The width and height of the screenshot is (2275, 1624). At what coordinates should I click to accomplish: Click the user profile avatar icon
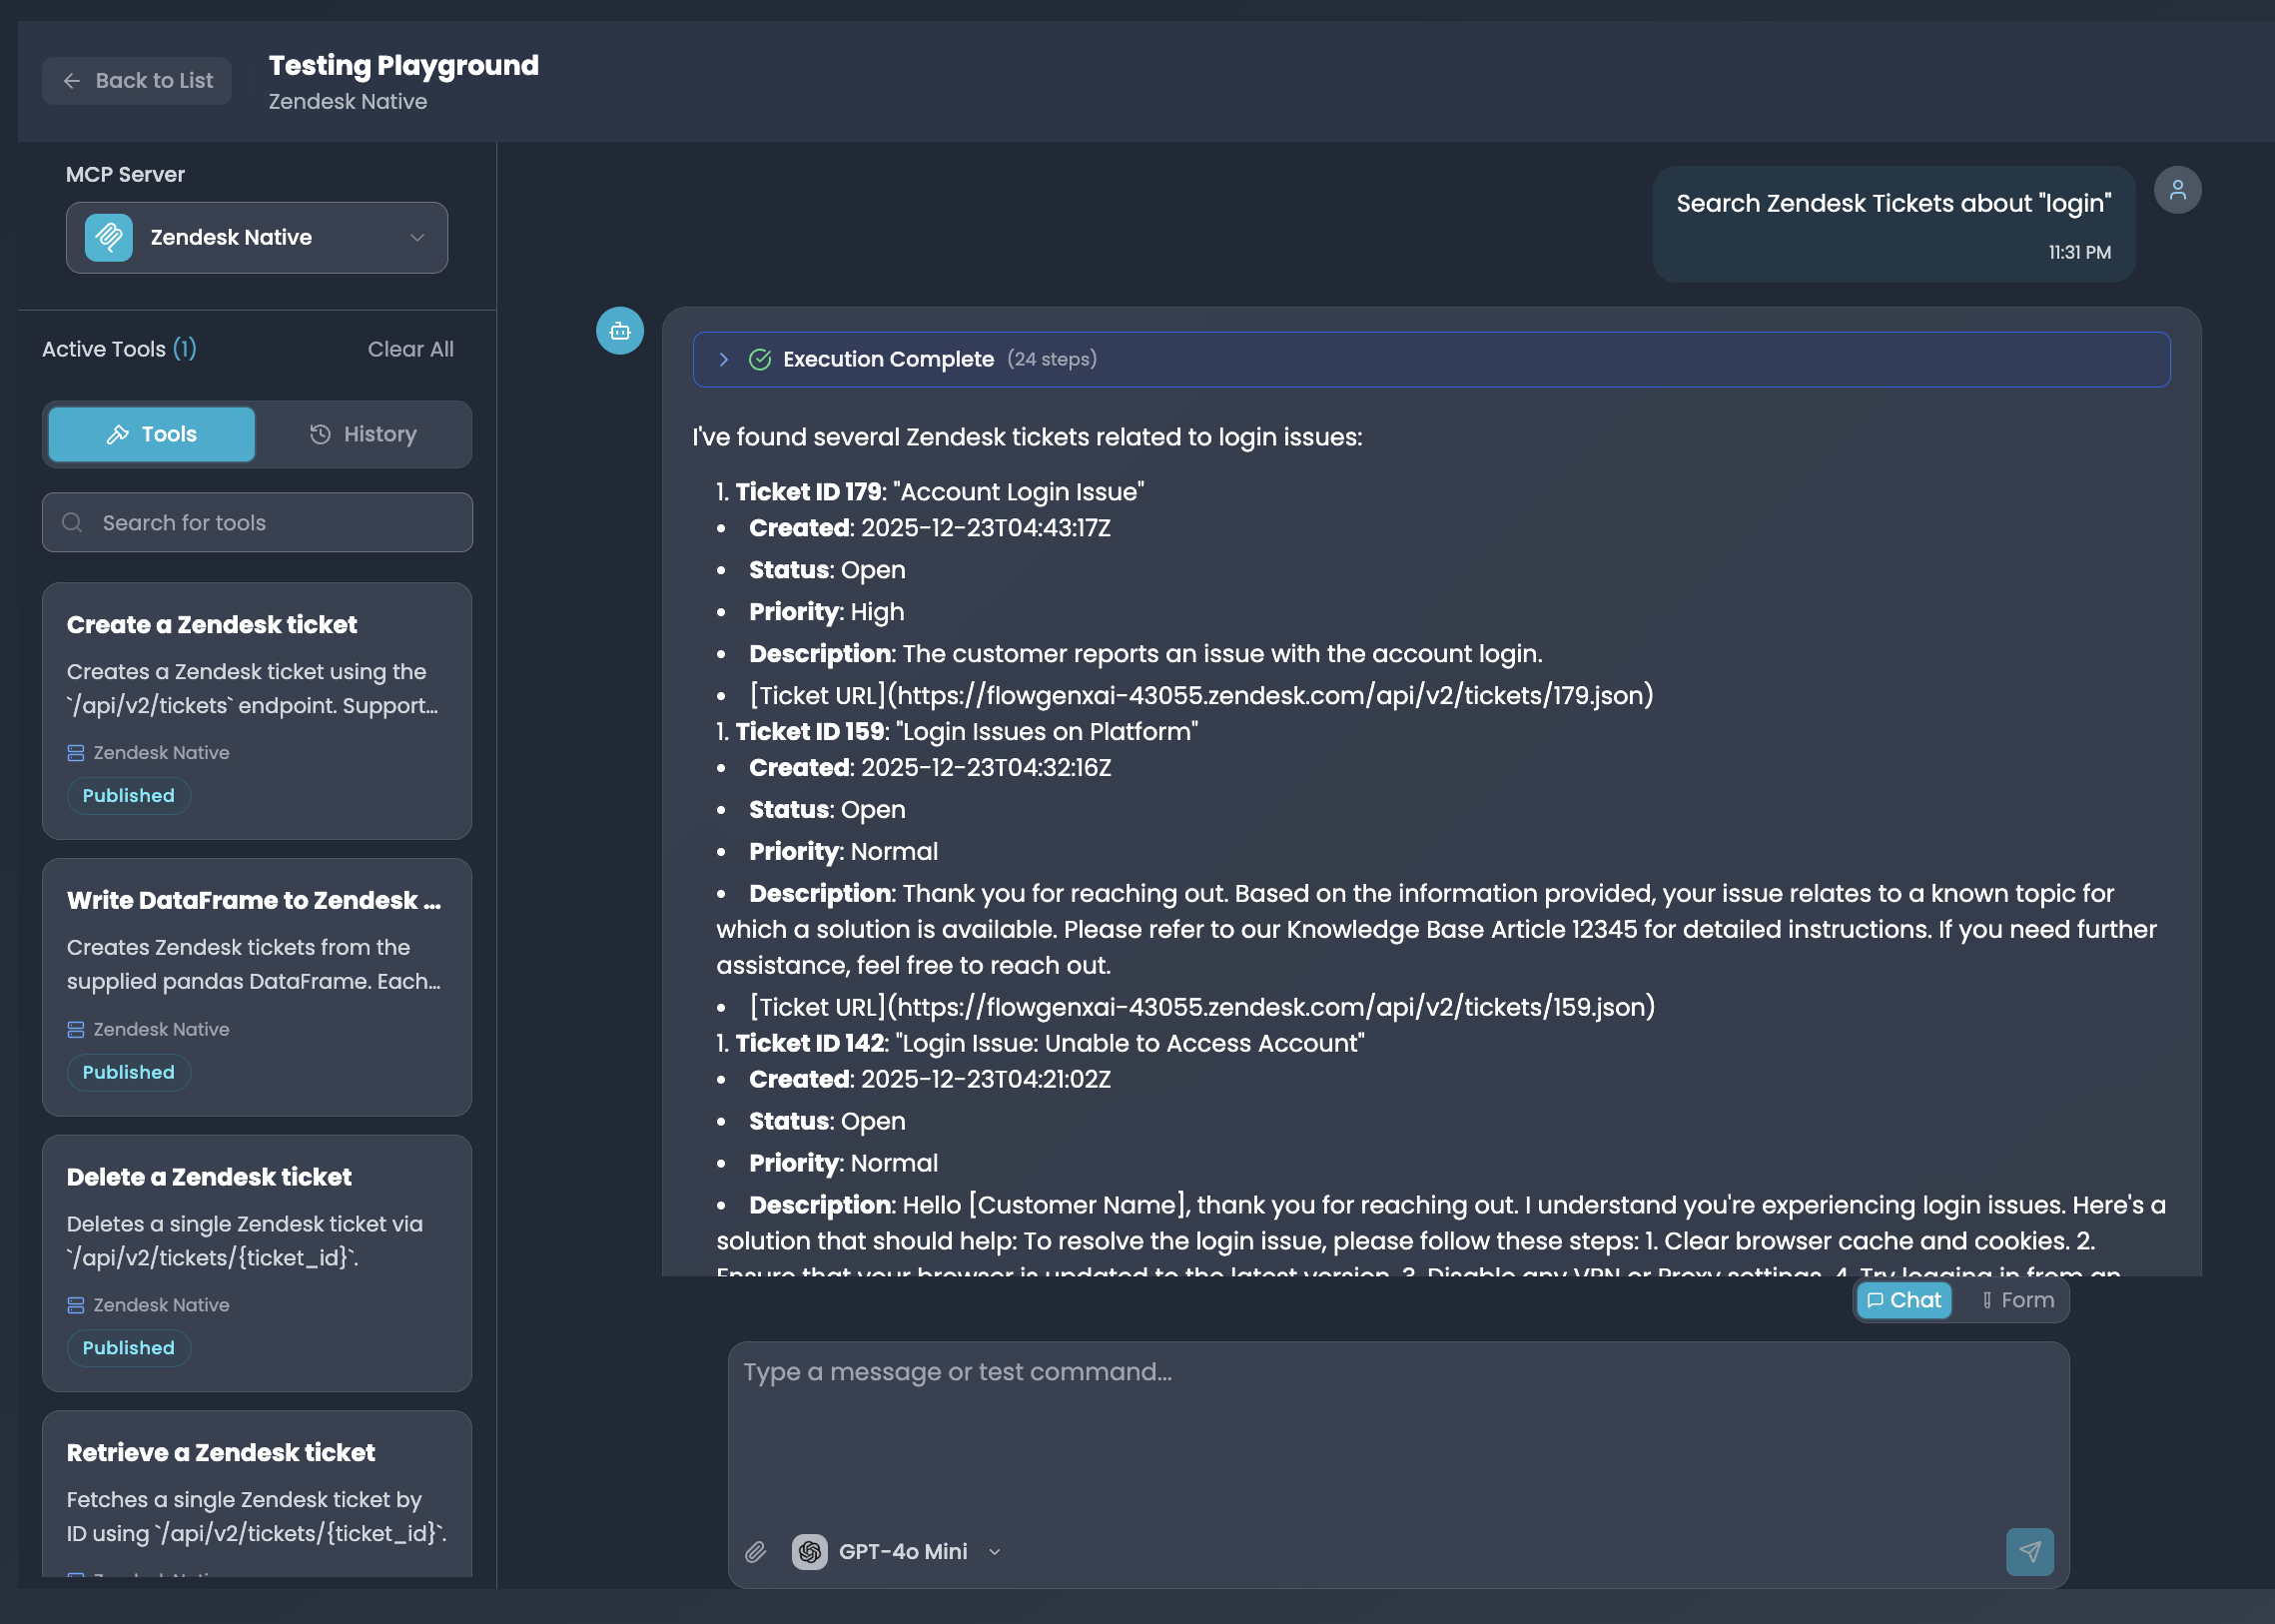pyautogui.click(x=2177, y=190)
